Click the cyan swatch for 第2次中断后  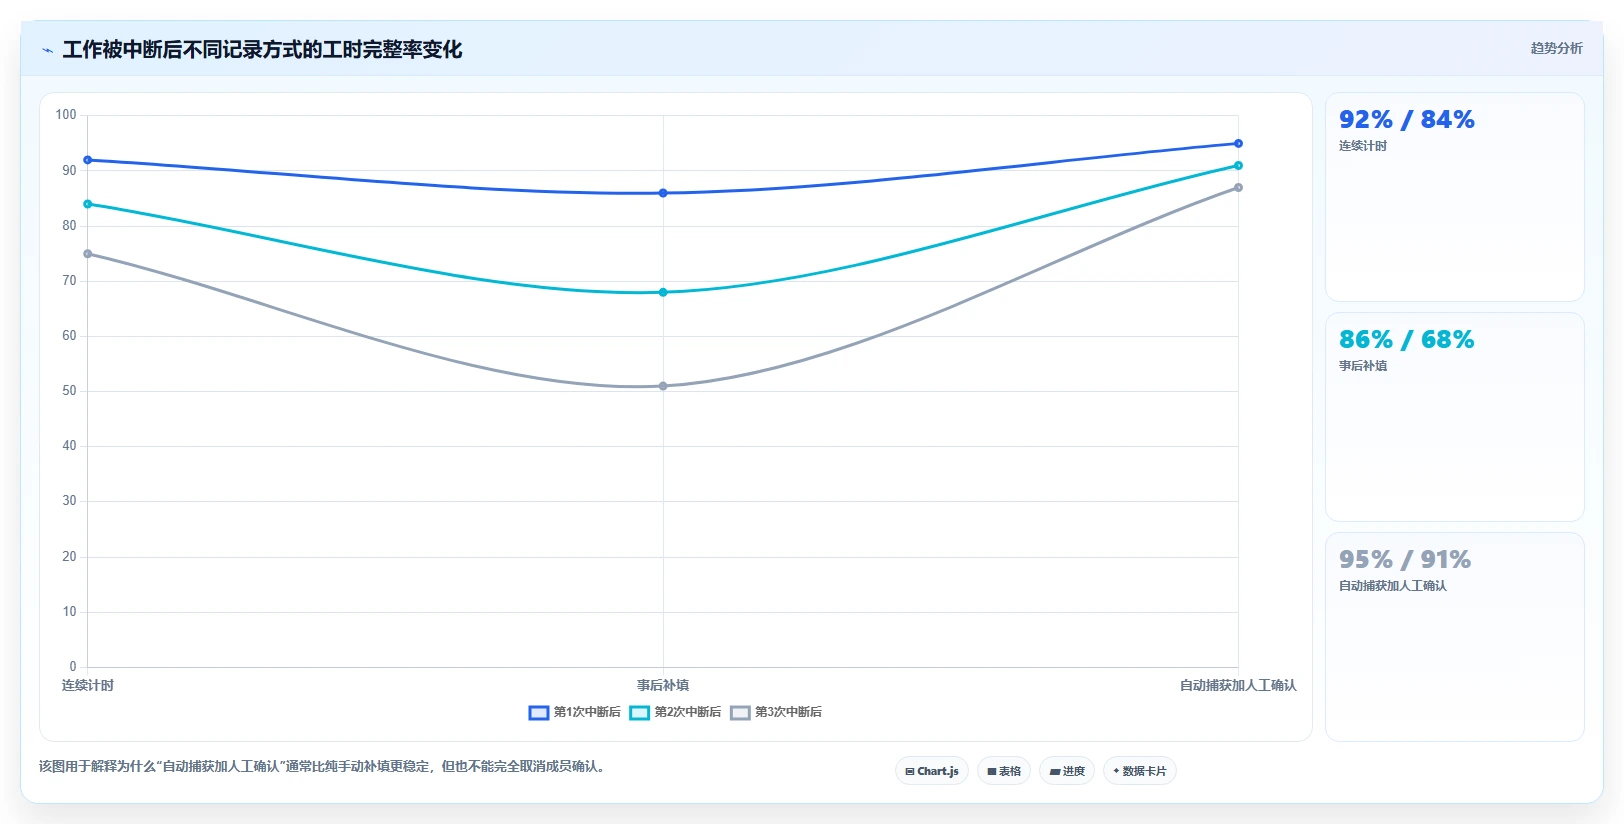640,712
